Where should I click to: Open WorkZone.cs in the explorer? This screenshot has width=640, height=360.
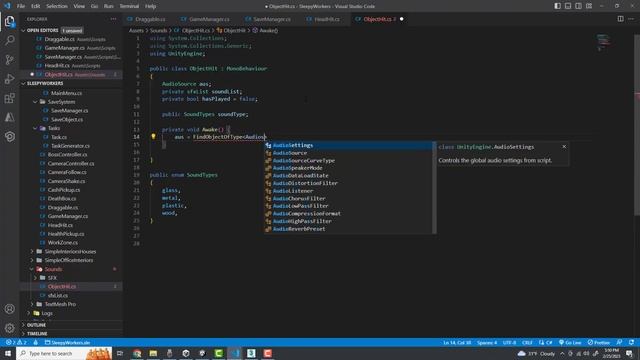click(62, 242)
